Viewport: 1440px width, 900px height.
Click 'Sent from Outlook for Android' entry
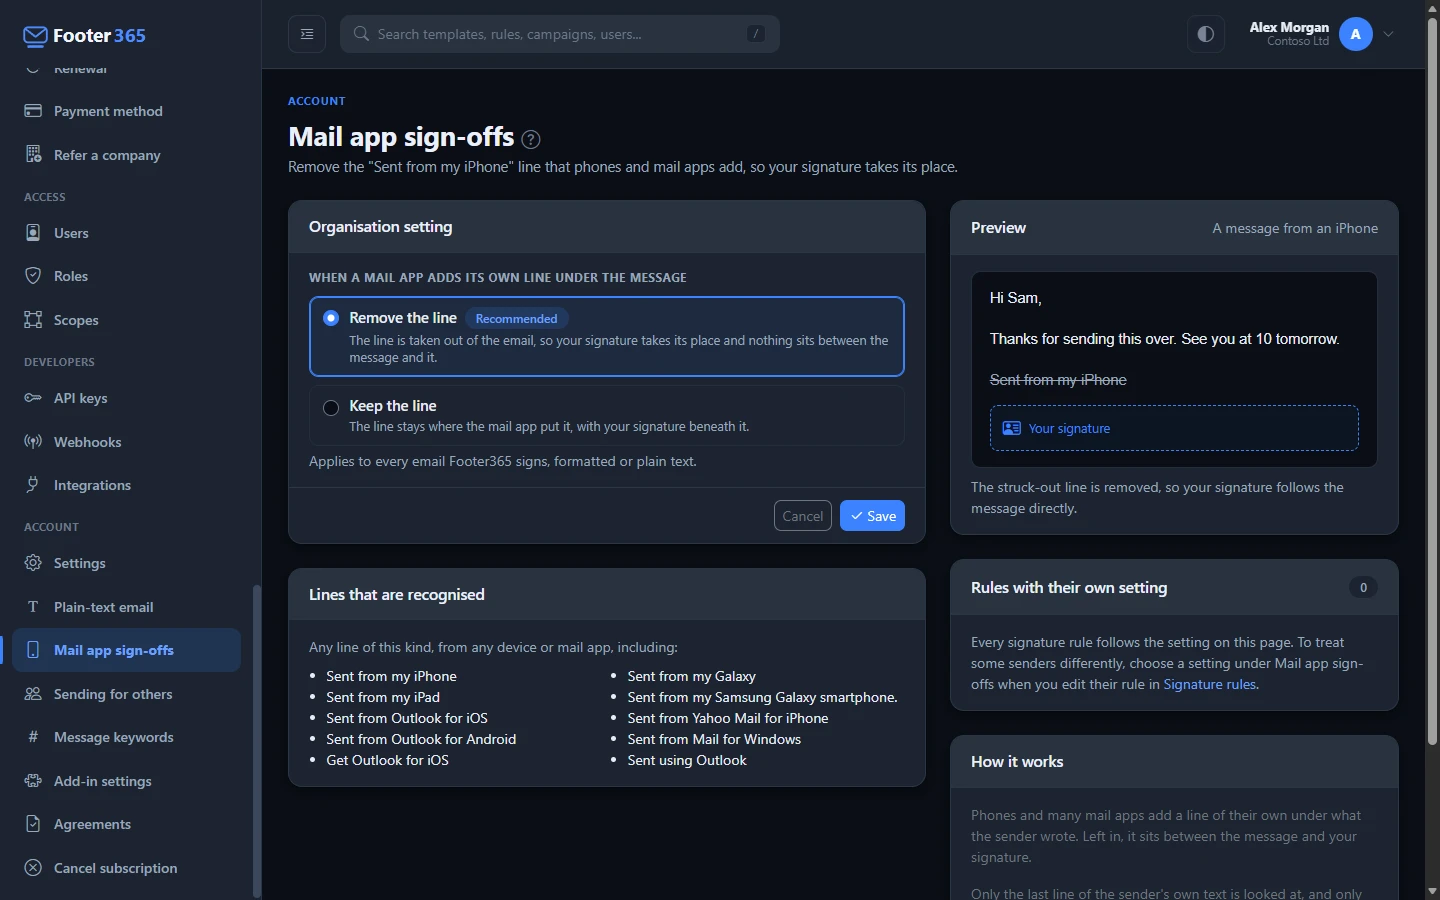(x=421, y=739)
